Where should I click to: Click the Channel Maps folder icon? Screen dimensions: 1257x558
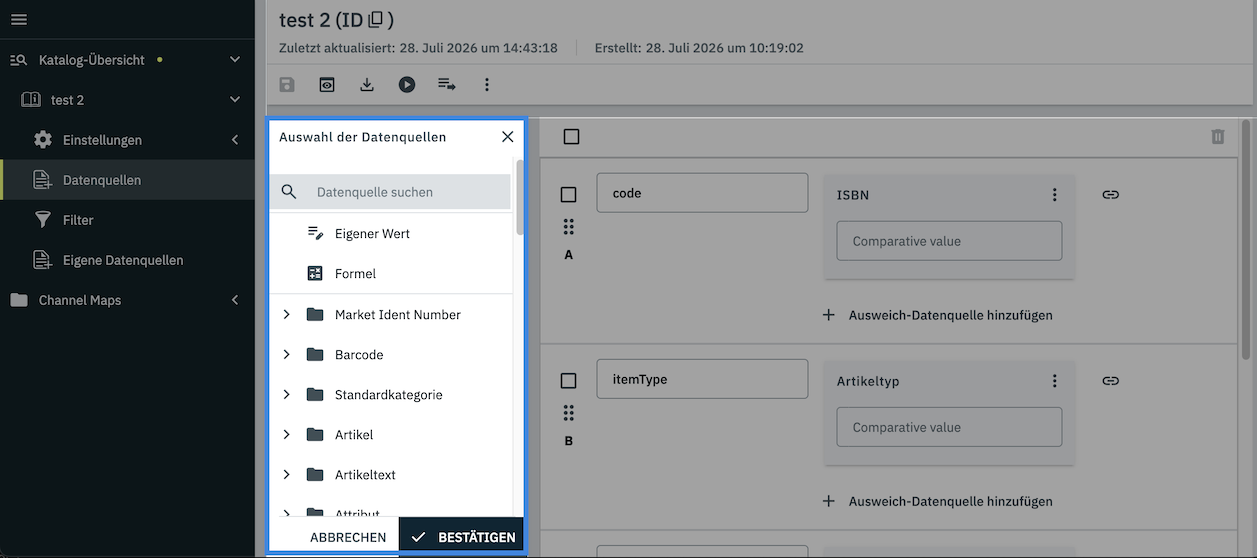tap(19, 300)
